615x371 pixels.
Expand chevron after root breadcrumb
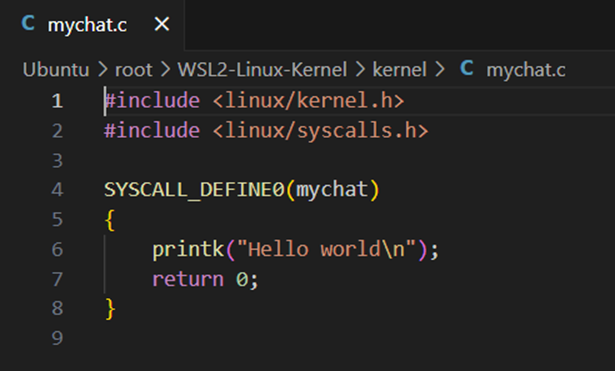[166, 70]
